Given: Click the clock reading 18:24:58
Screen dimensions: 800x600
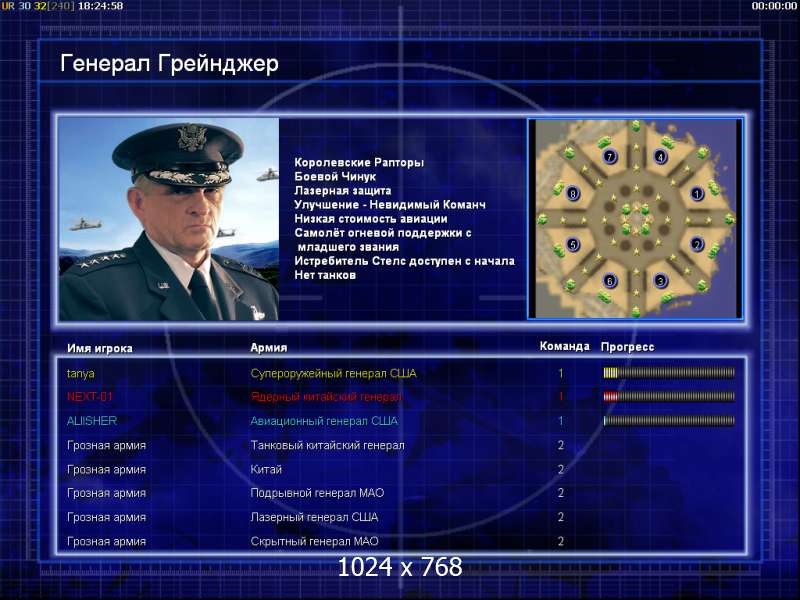Looking at the screenshot, I should pyautogui.click(x=101, y=6).
